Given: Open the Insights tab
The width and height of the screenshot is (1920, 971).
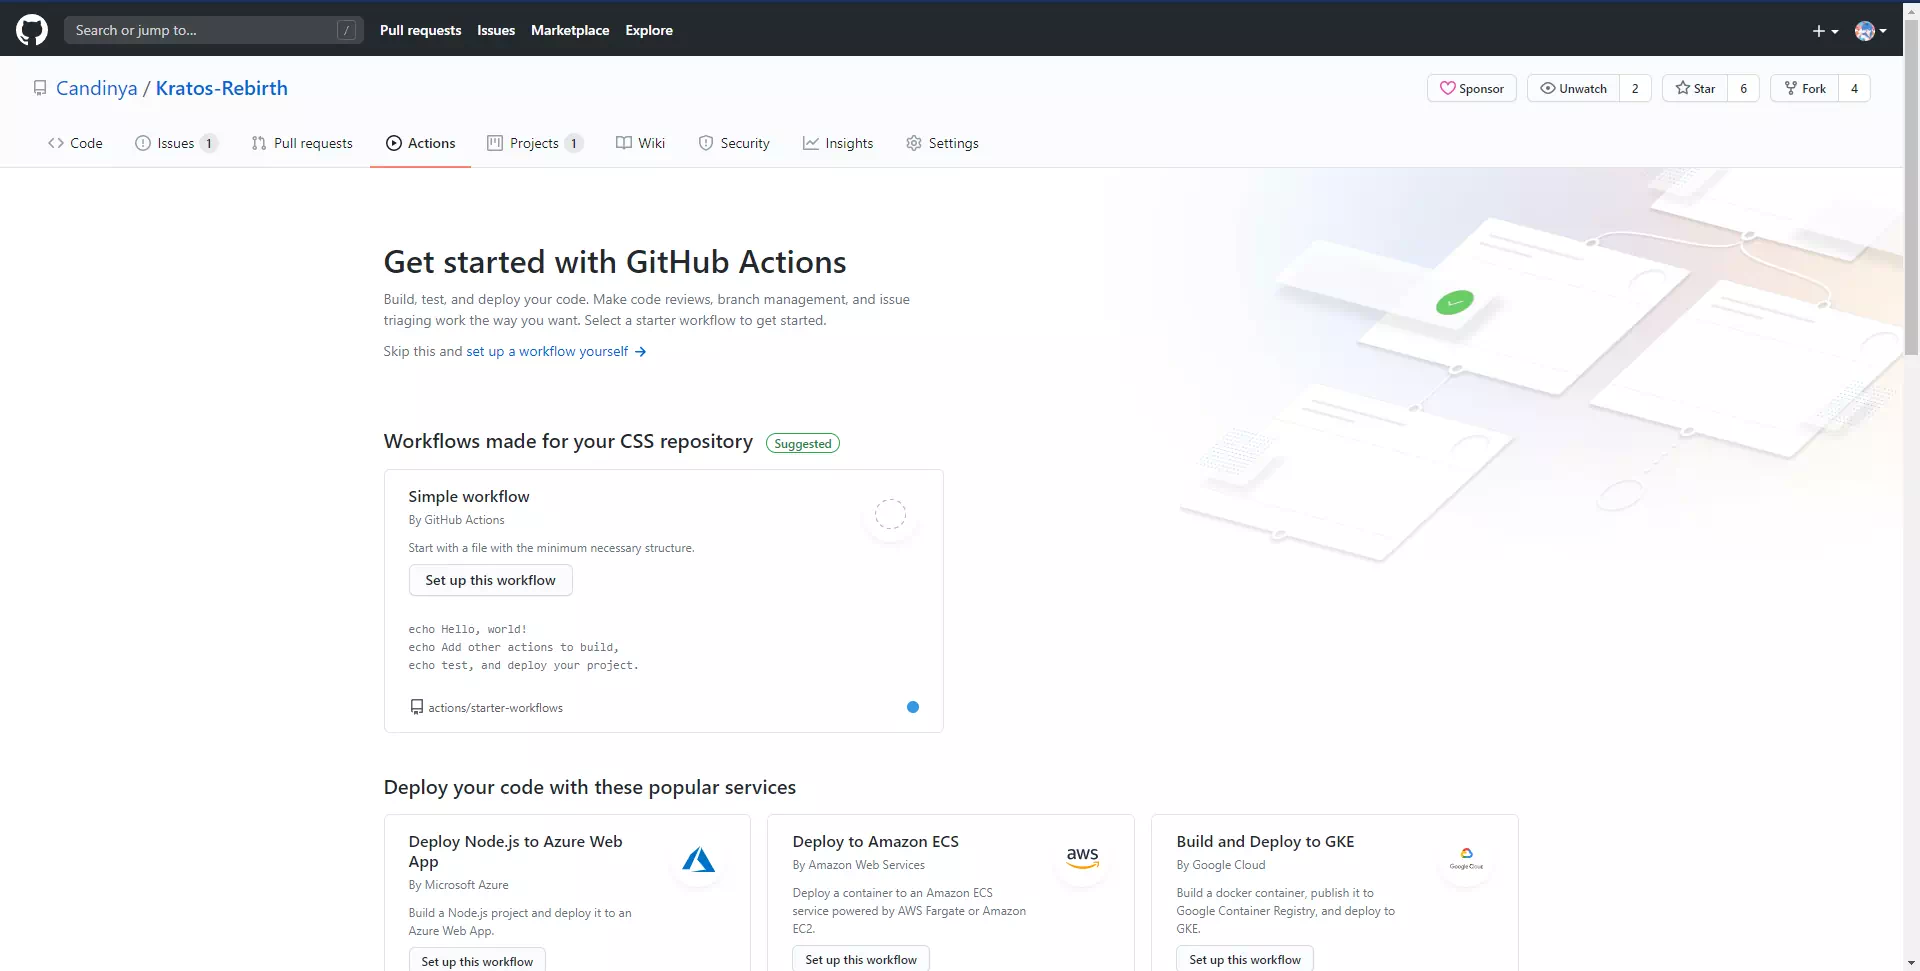Looking at the screenshot, I should [x=838, y=143].
